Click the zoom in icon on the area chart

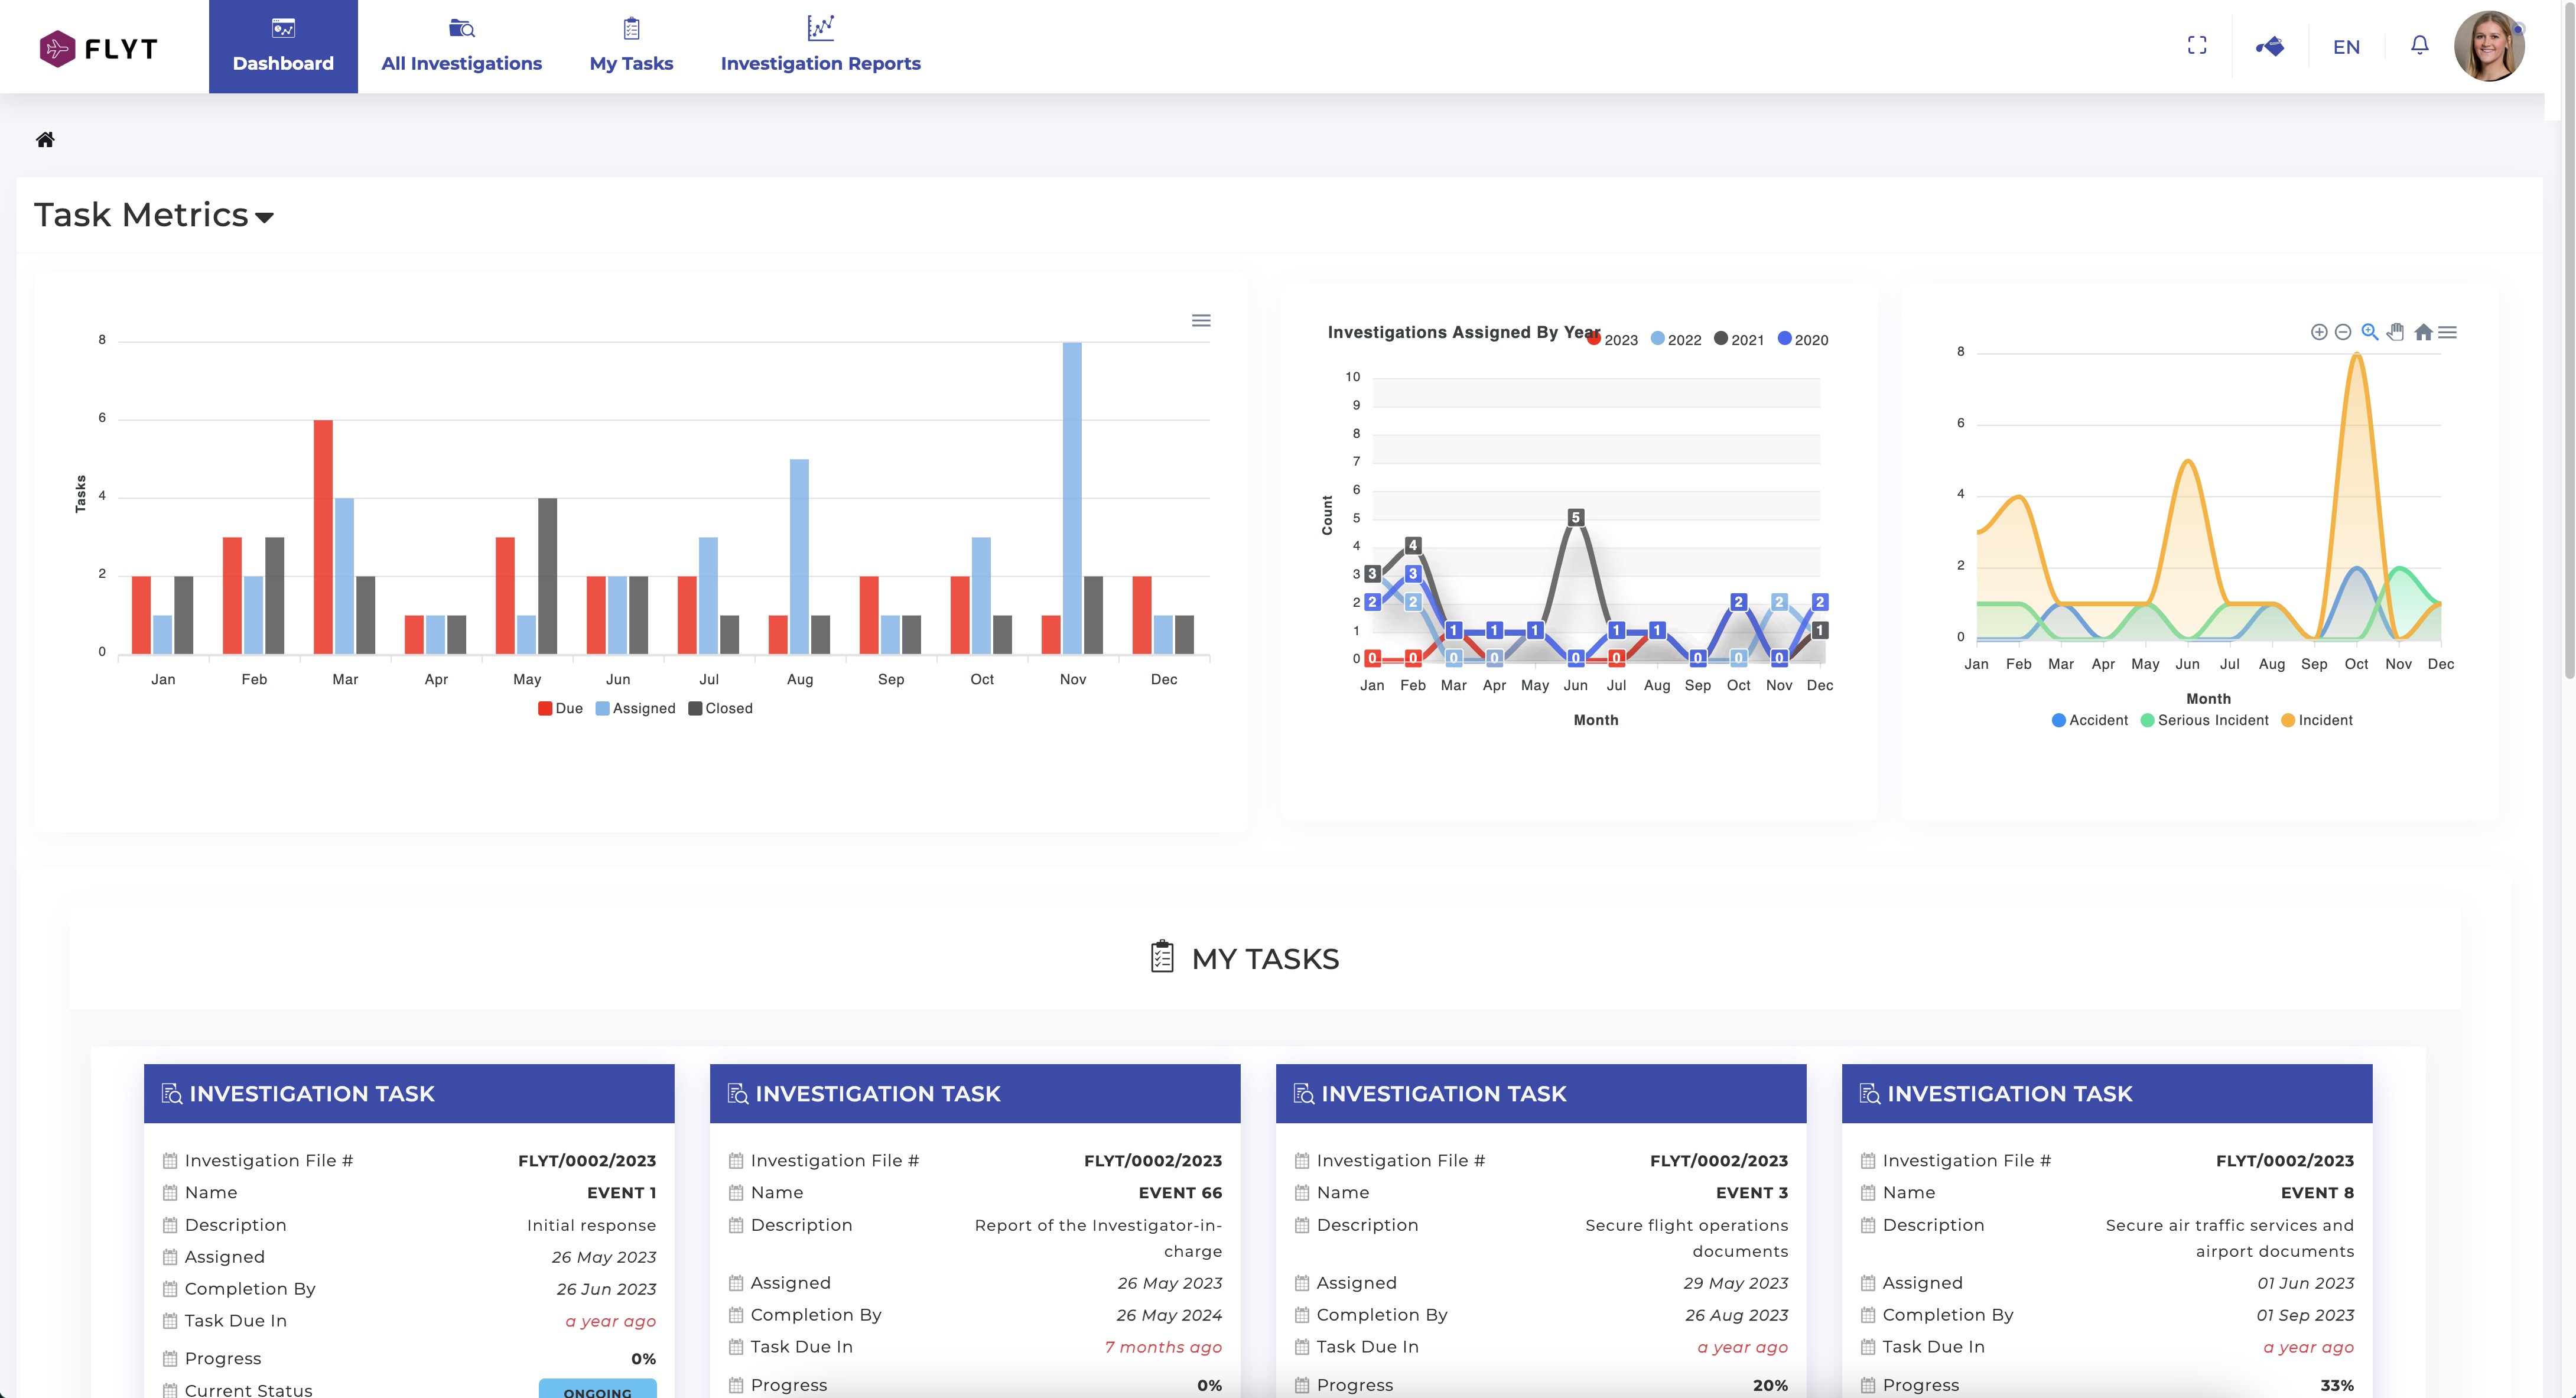pyautogui.click(x=2319, y=332)
